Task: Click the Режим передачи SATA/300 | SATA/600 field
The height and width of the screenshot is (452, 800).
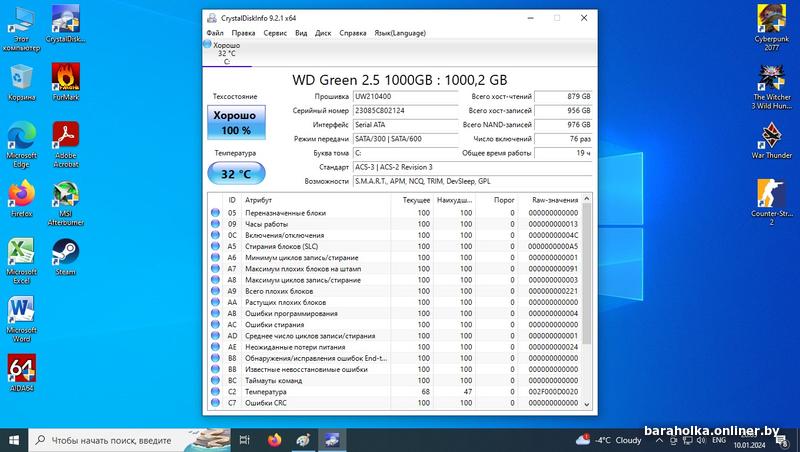Action: coord(406,139)
